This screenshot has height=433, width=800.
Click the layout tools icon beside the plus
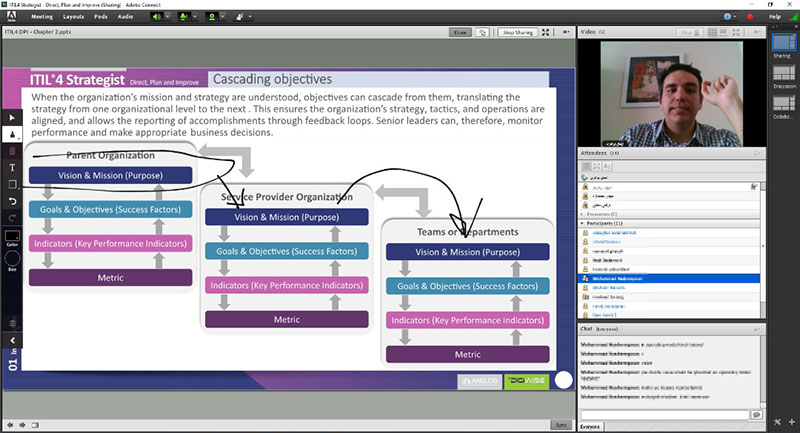click(778, 422)
